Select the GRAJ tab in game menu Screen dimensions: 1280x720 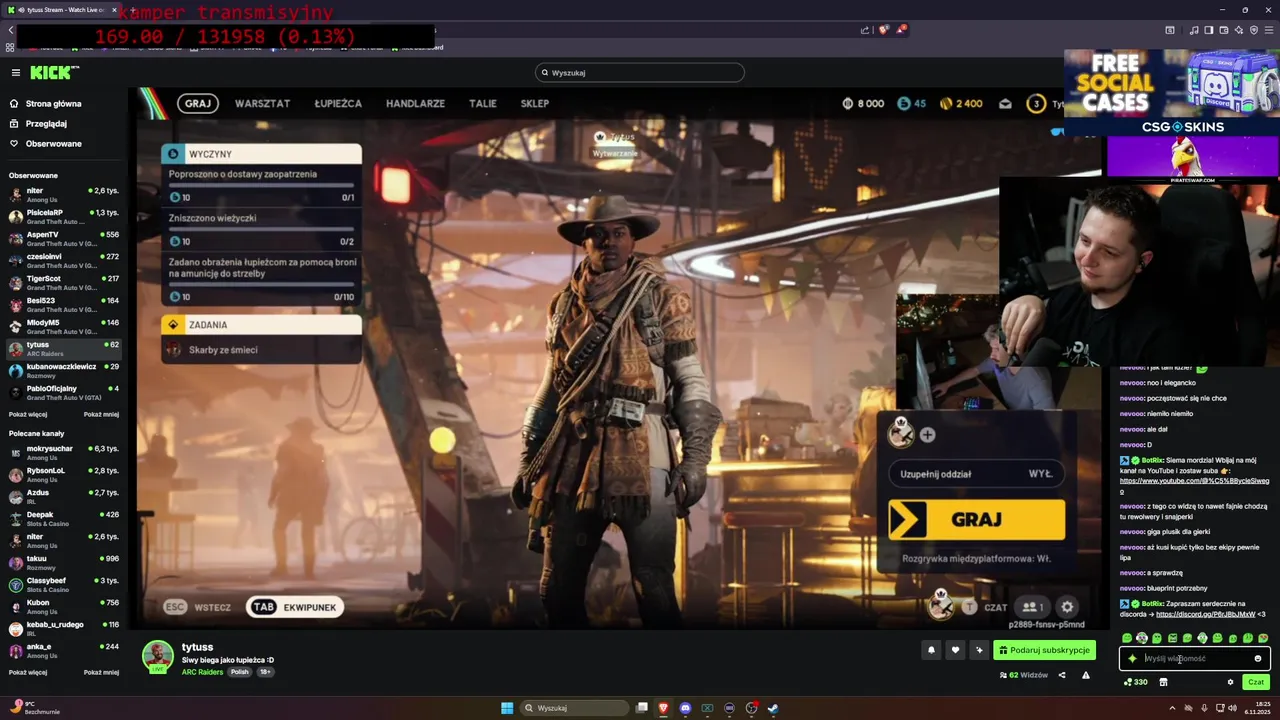point(198,103)
